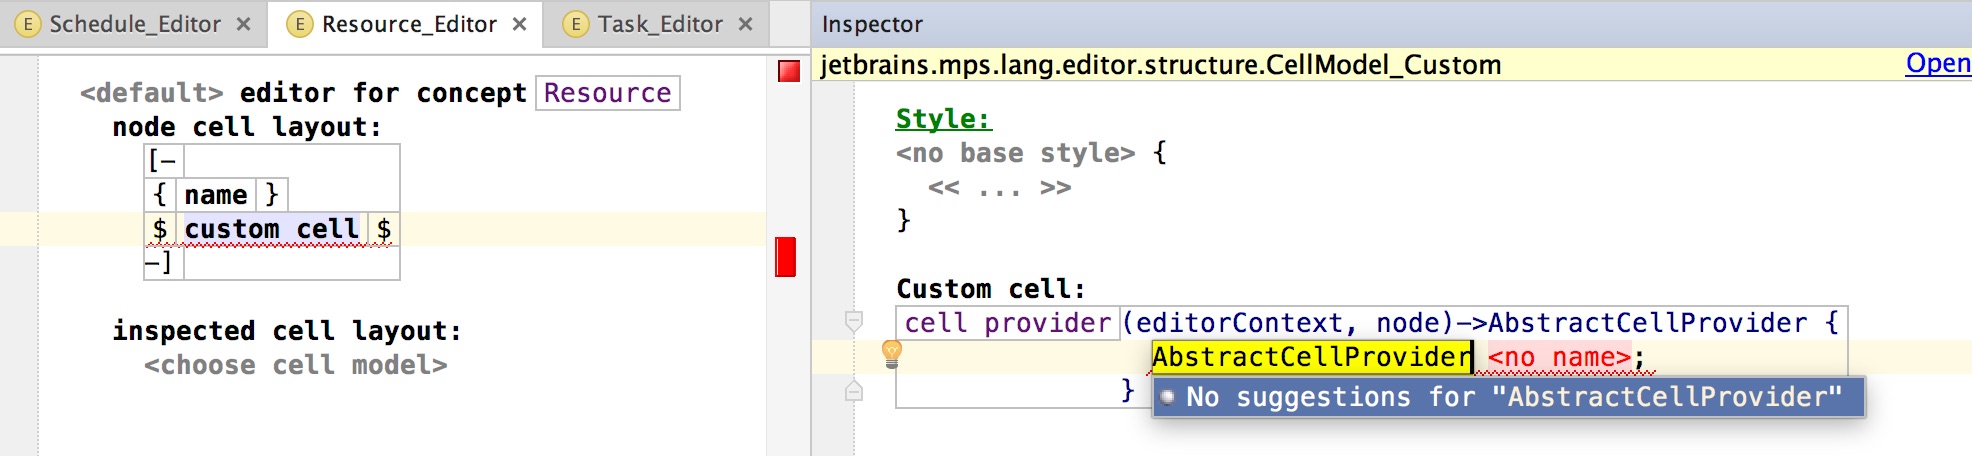Screen dimensions: 1972x456
Task: Click the lightbulb intention icon in Inspector
Action: click(891, 353)
